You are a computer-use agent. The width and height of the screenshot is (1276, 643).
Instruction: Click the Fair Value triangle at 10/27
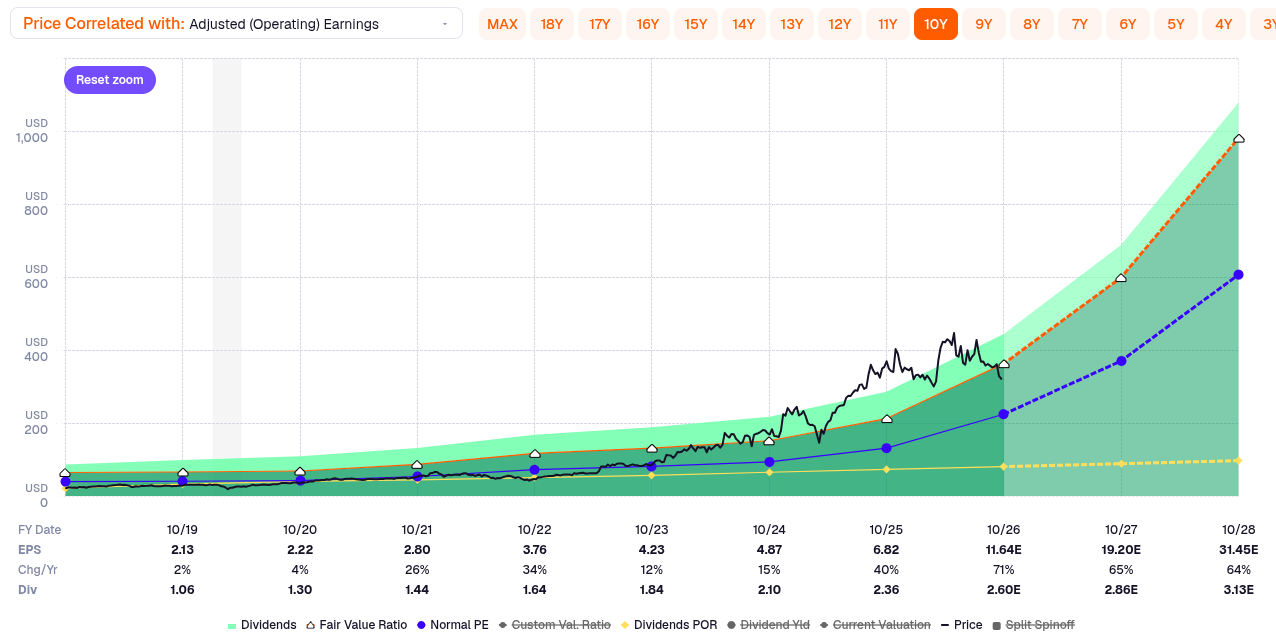click(x=1121, y=277)
